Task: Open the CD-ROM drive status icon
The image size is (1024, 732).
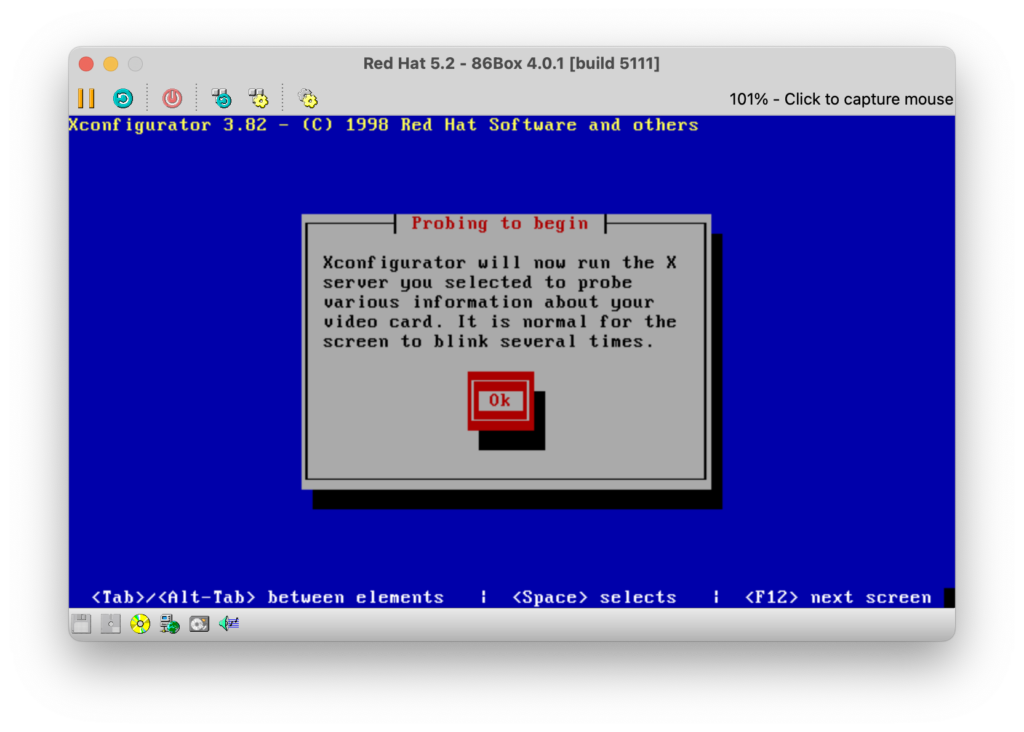Action: click(140, 624)
